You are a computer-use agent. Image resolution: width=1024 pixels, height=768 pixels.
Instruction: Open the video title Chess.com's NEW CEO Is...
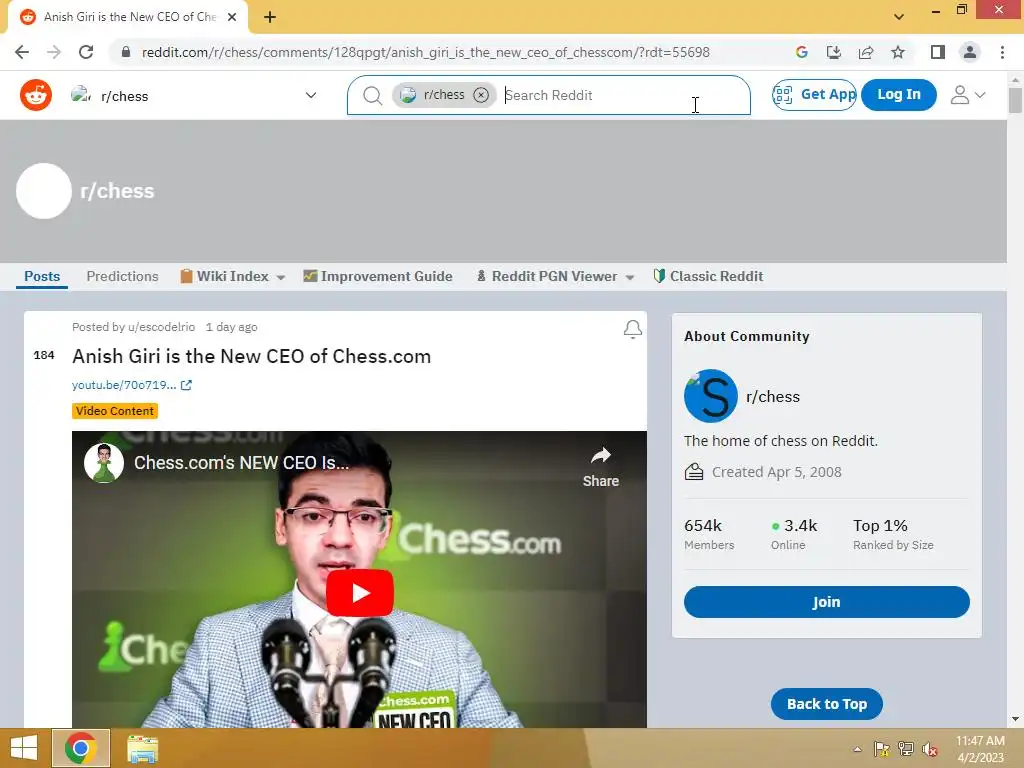(242, 463)
